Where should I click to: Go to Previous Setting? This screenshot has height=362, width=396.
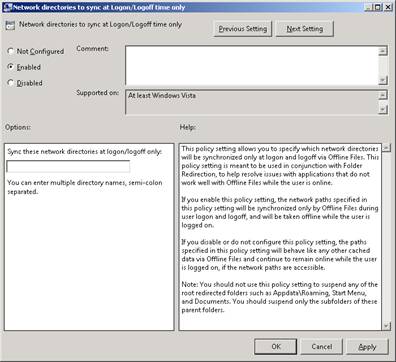coord(243,29)
